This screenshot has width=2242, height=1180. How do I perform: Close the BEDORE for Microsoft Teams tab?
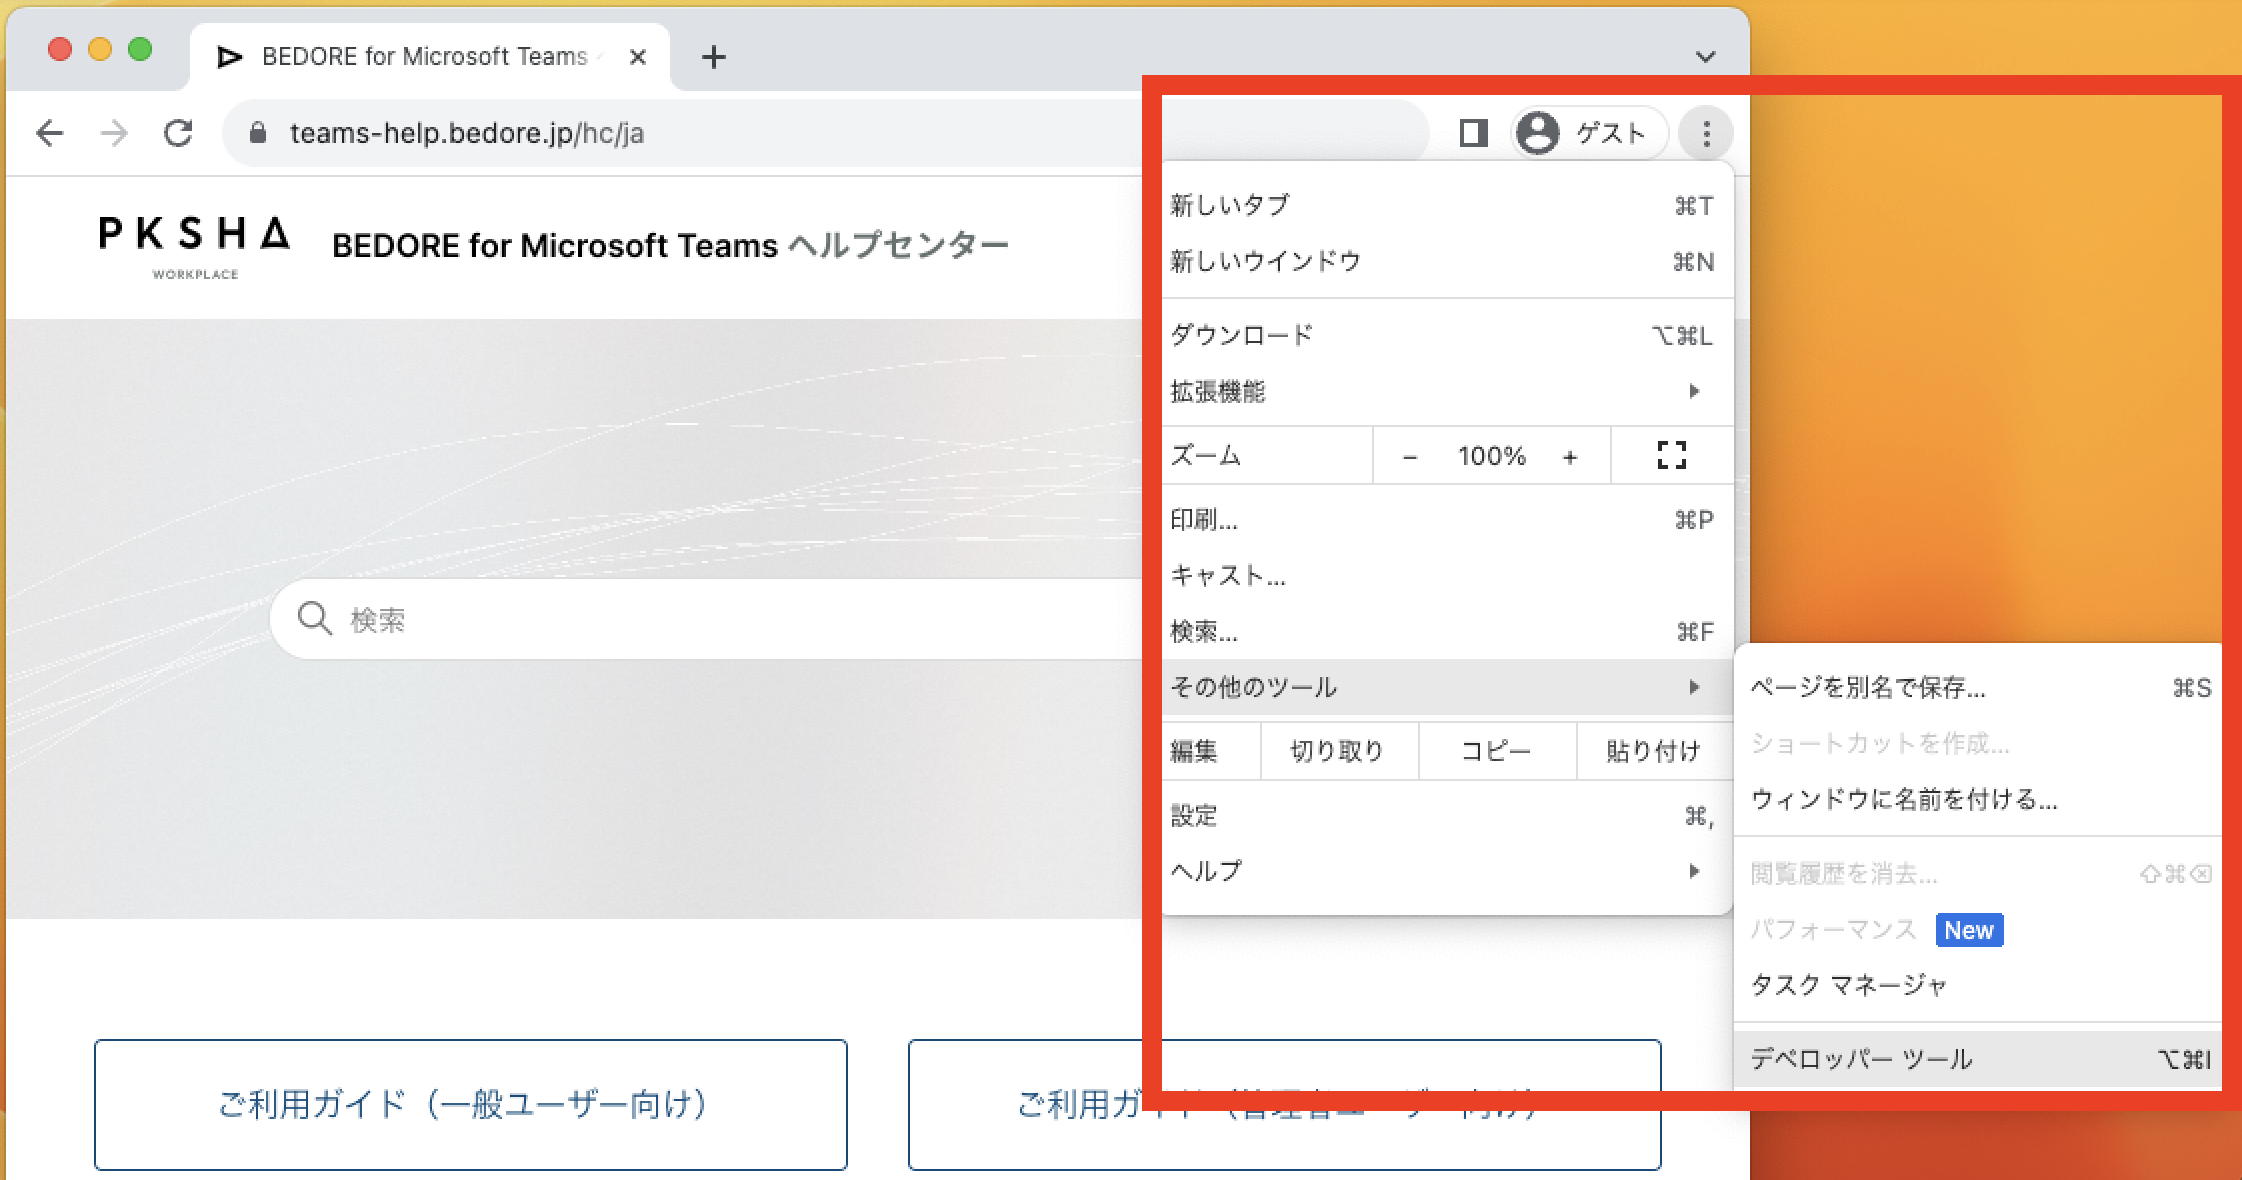(637, 57)
